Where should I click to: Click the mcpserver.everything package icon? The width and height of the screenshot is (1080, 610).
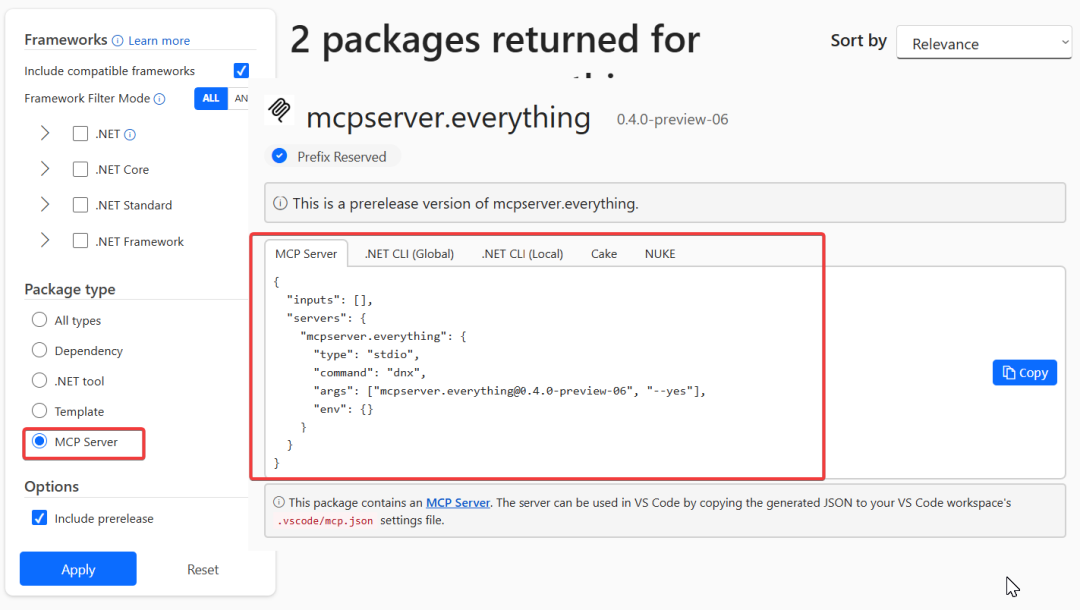tap(280, 109)
